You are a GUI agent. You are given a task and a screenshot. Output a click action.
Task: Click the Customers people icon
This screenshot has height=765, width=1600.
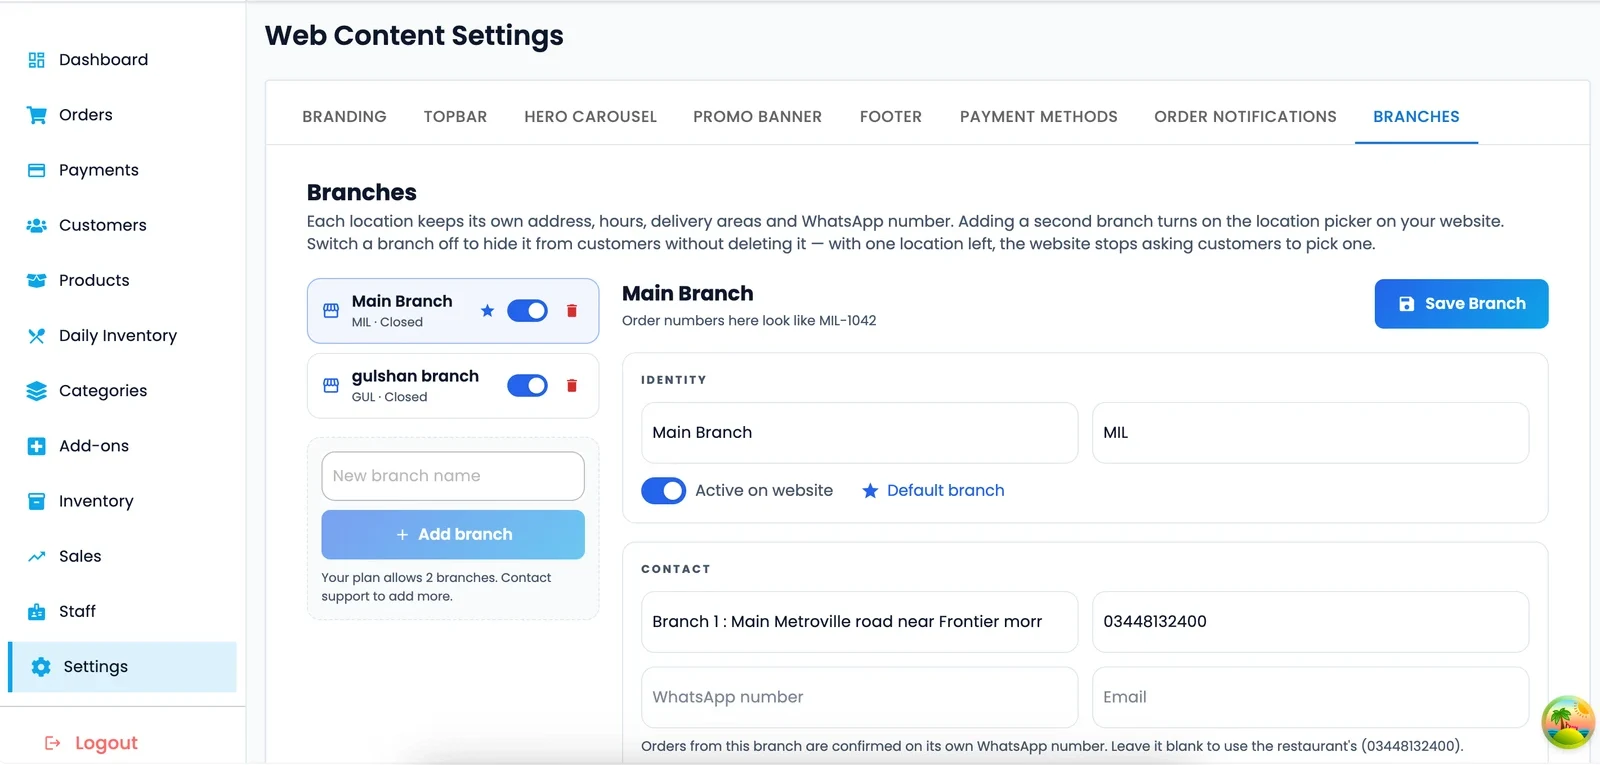pos(37,225)
